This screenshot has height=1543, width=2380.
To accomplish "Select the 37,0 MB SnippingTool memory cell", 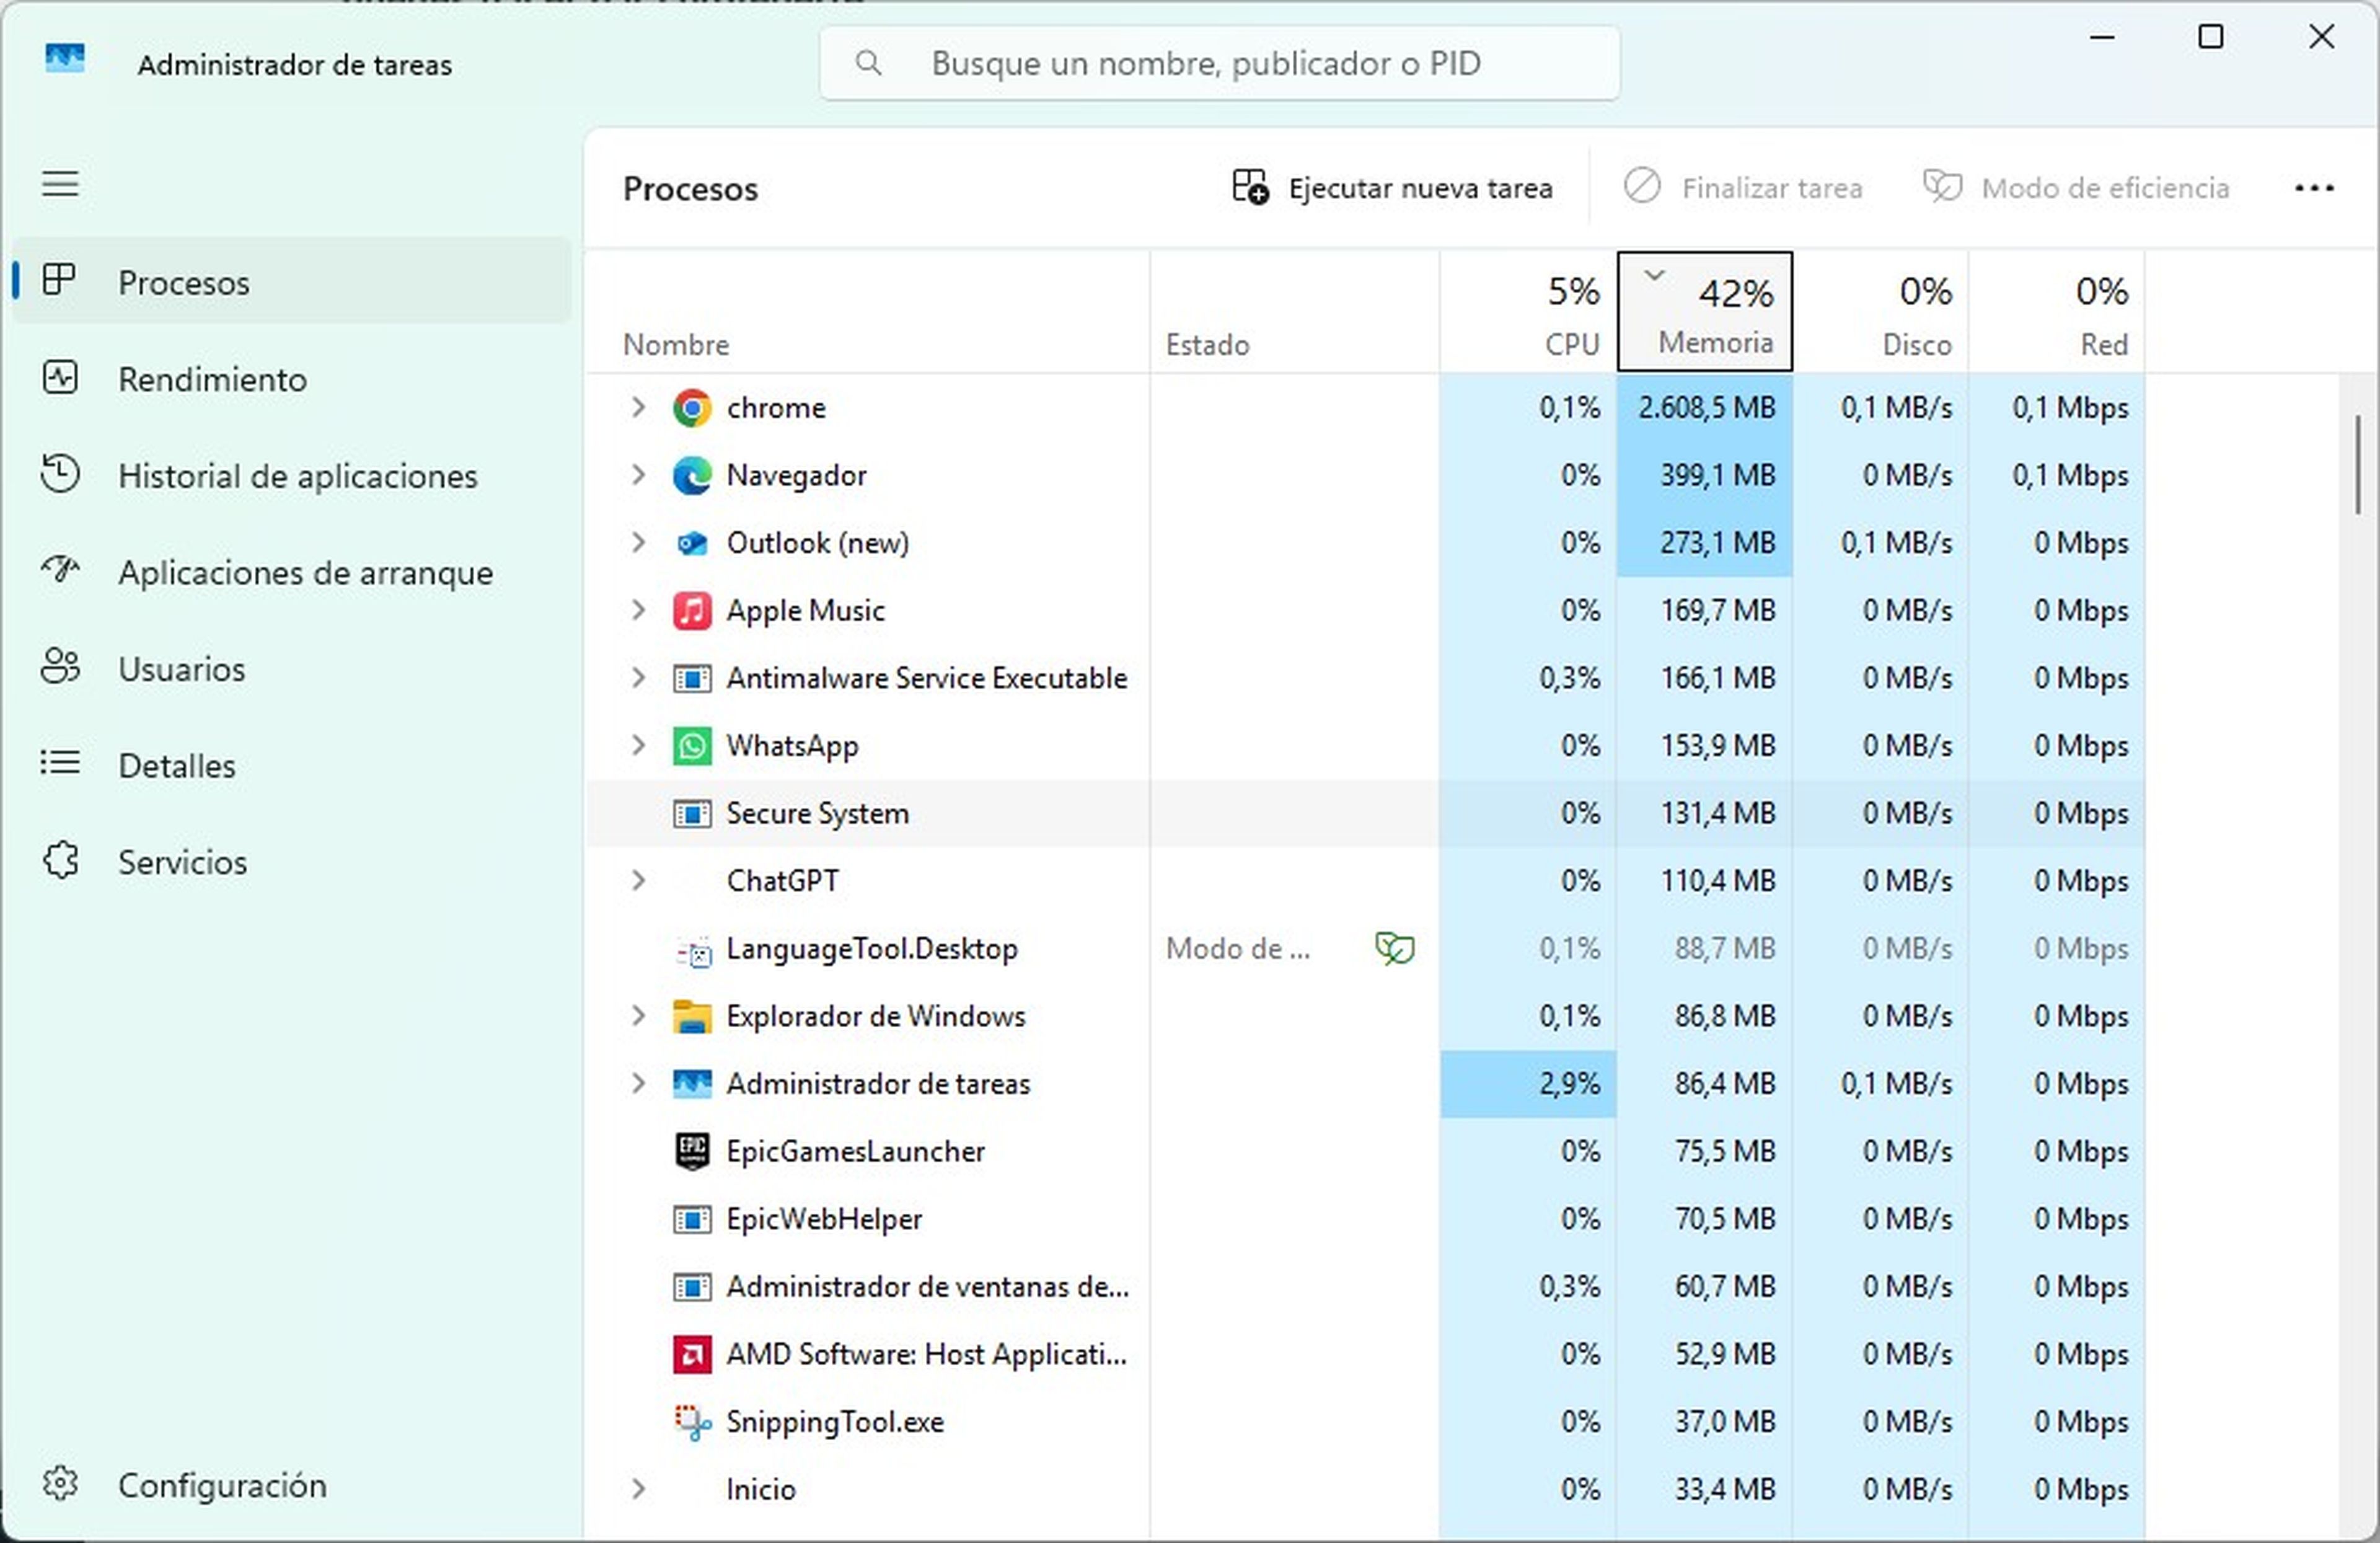I will pyautogui.click(x=1705, y=1422).
